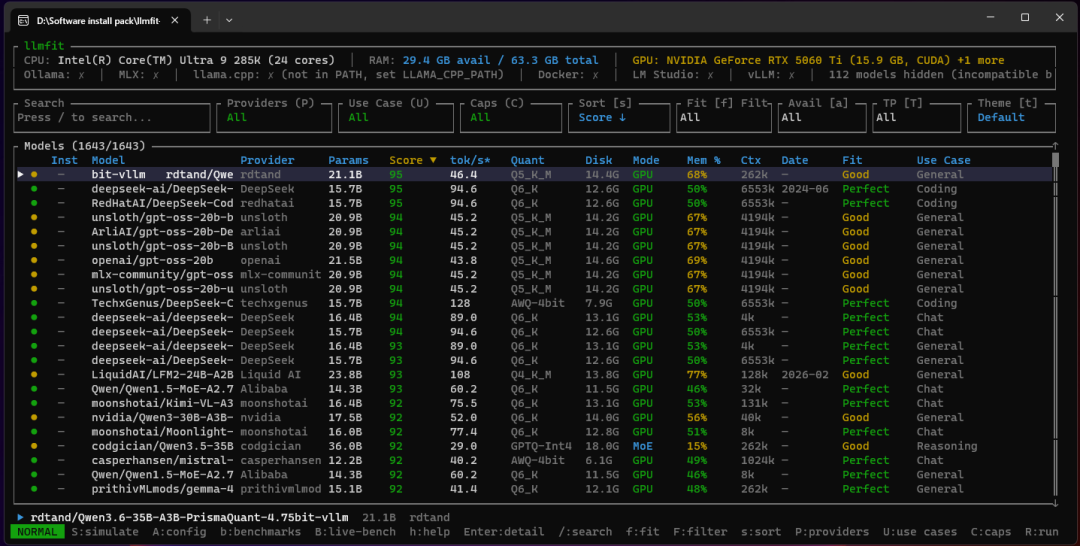Click the R:run shortcut

coord(1041,532)
